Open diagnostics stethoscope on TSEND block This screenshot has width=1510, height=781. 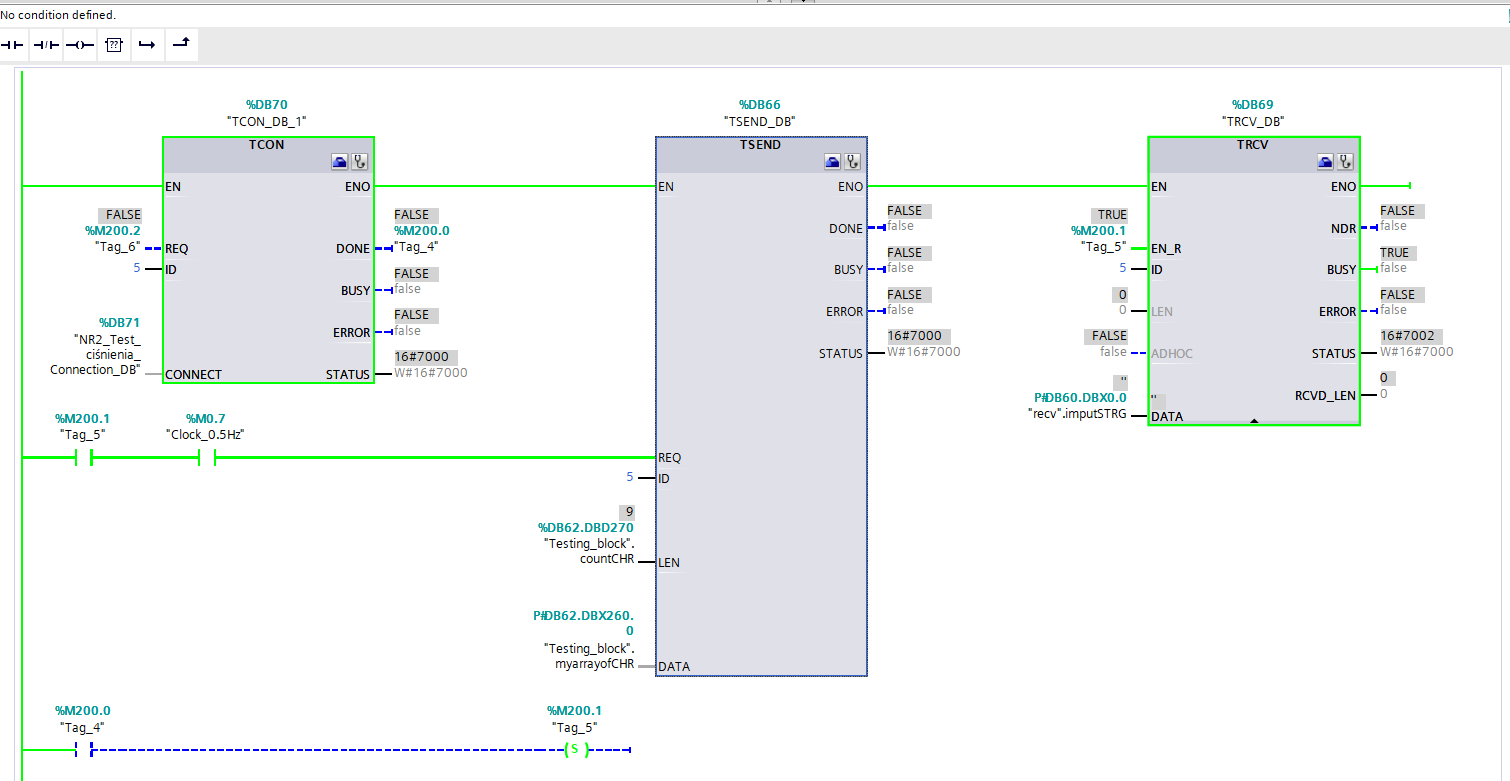point(853,161)
